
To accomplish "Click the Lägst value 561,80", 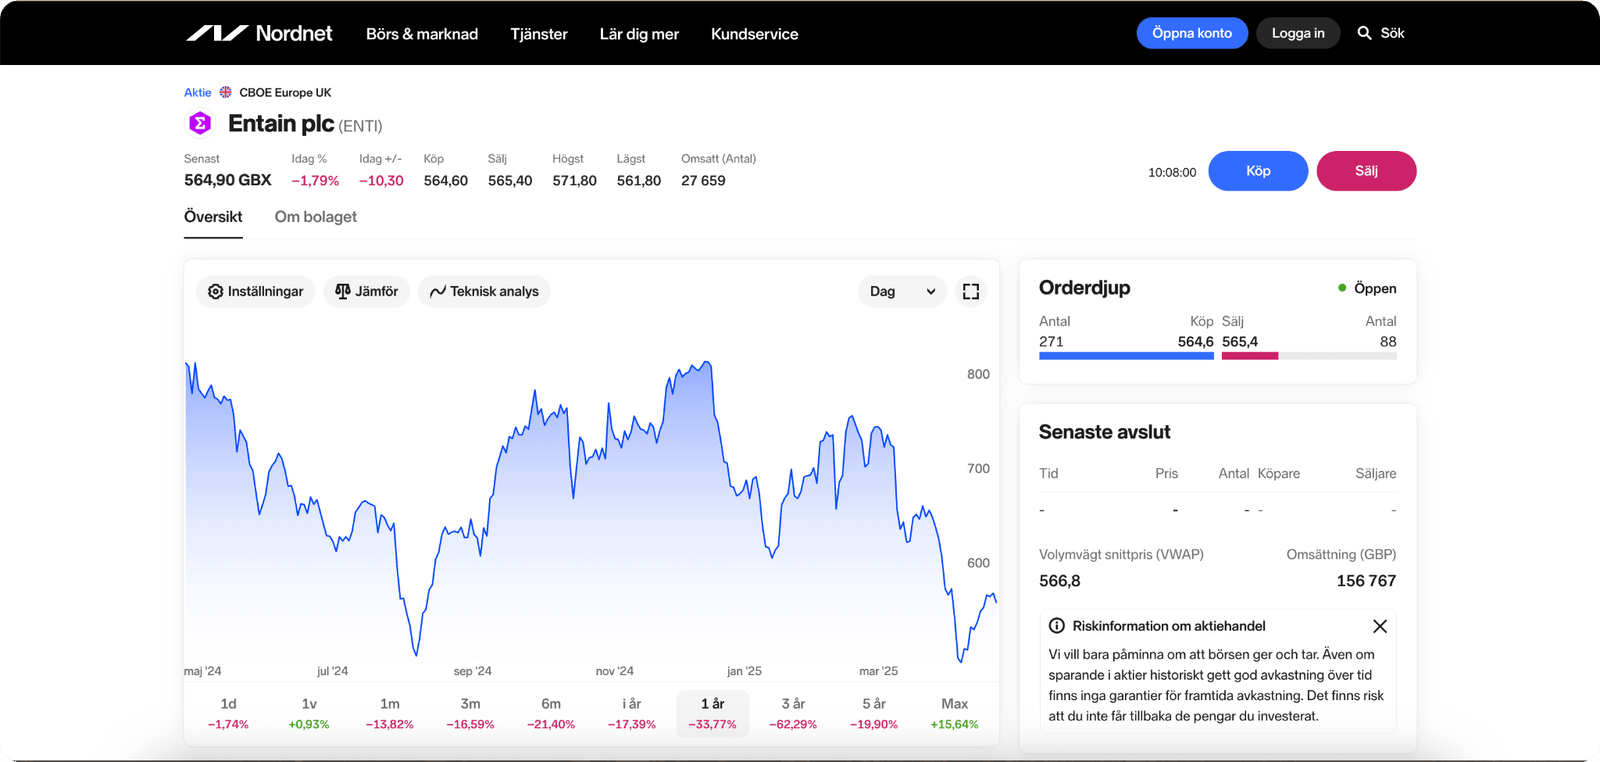I will 639,181.
